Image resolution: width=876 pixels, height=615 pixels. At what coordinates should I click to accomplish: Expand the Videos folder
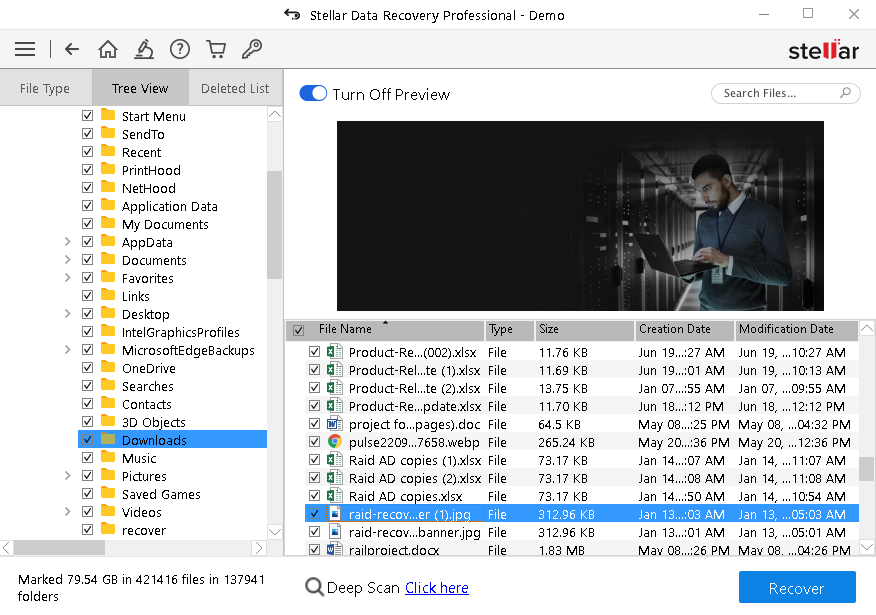tap(68, 512)
